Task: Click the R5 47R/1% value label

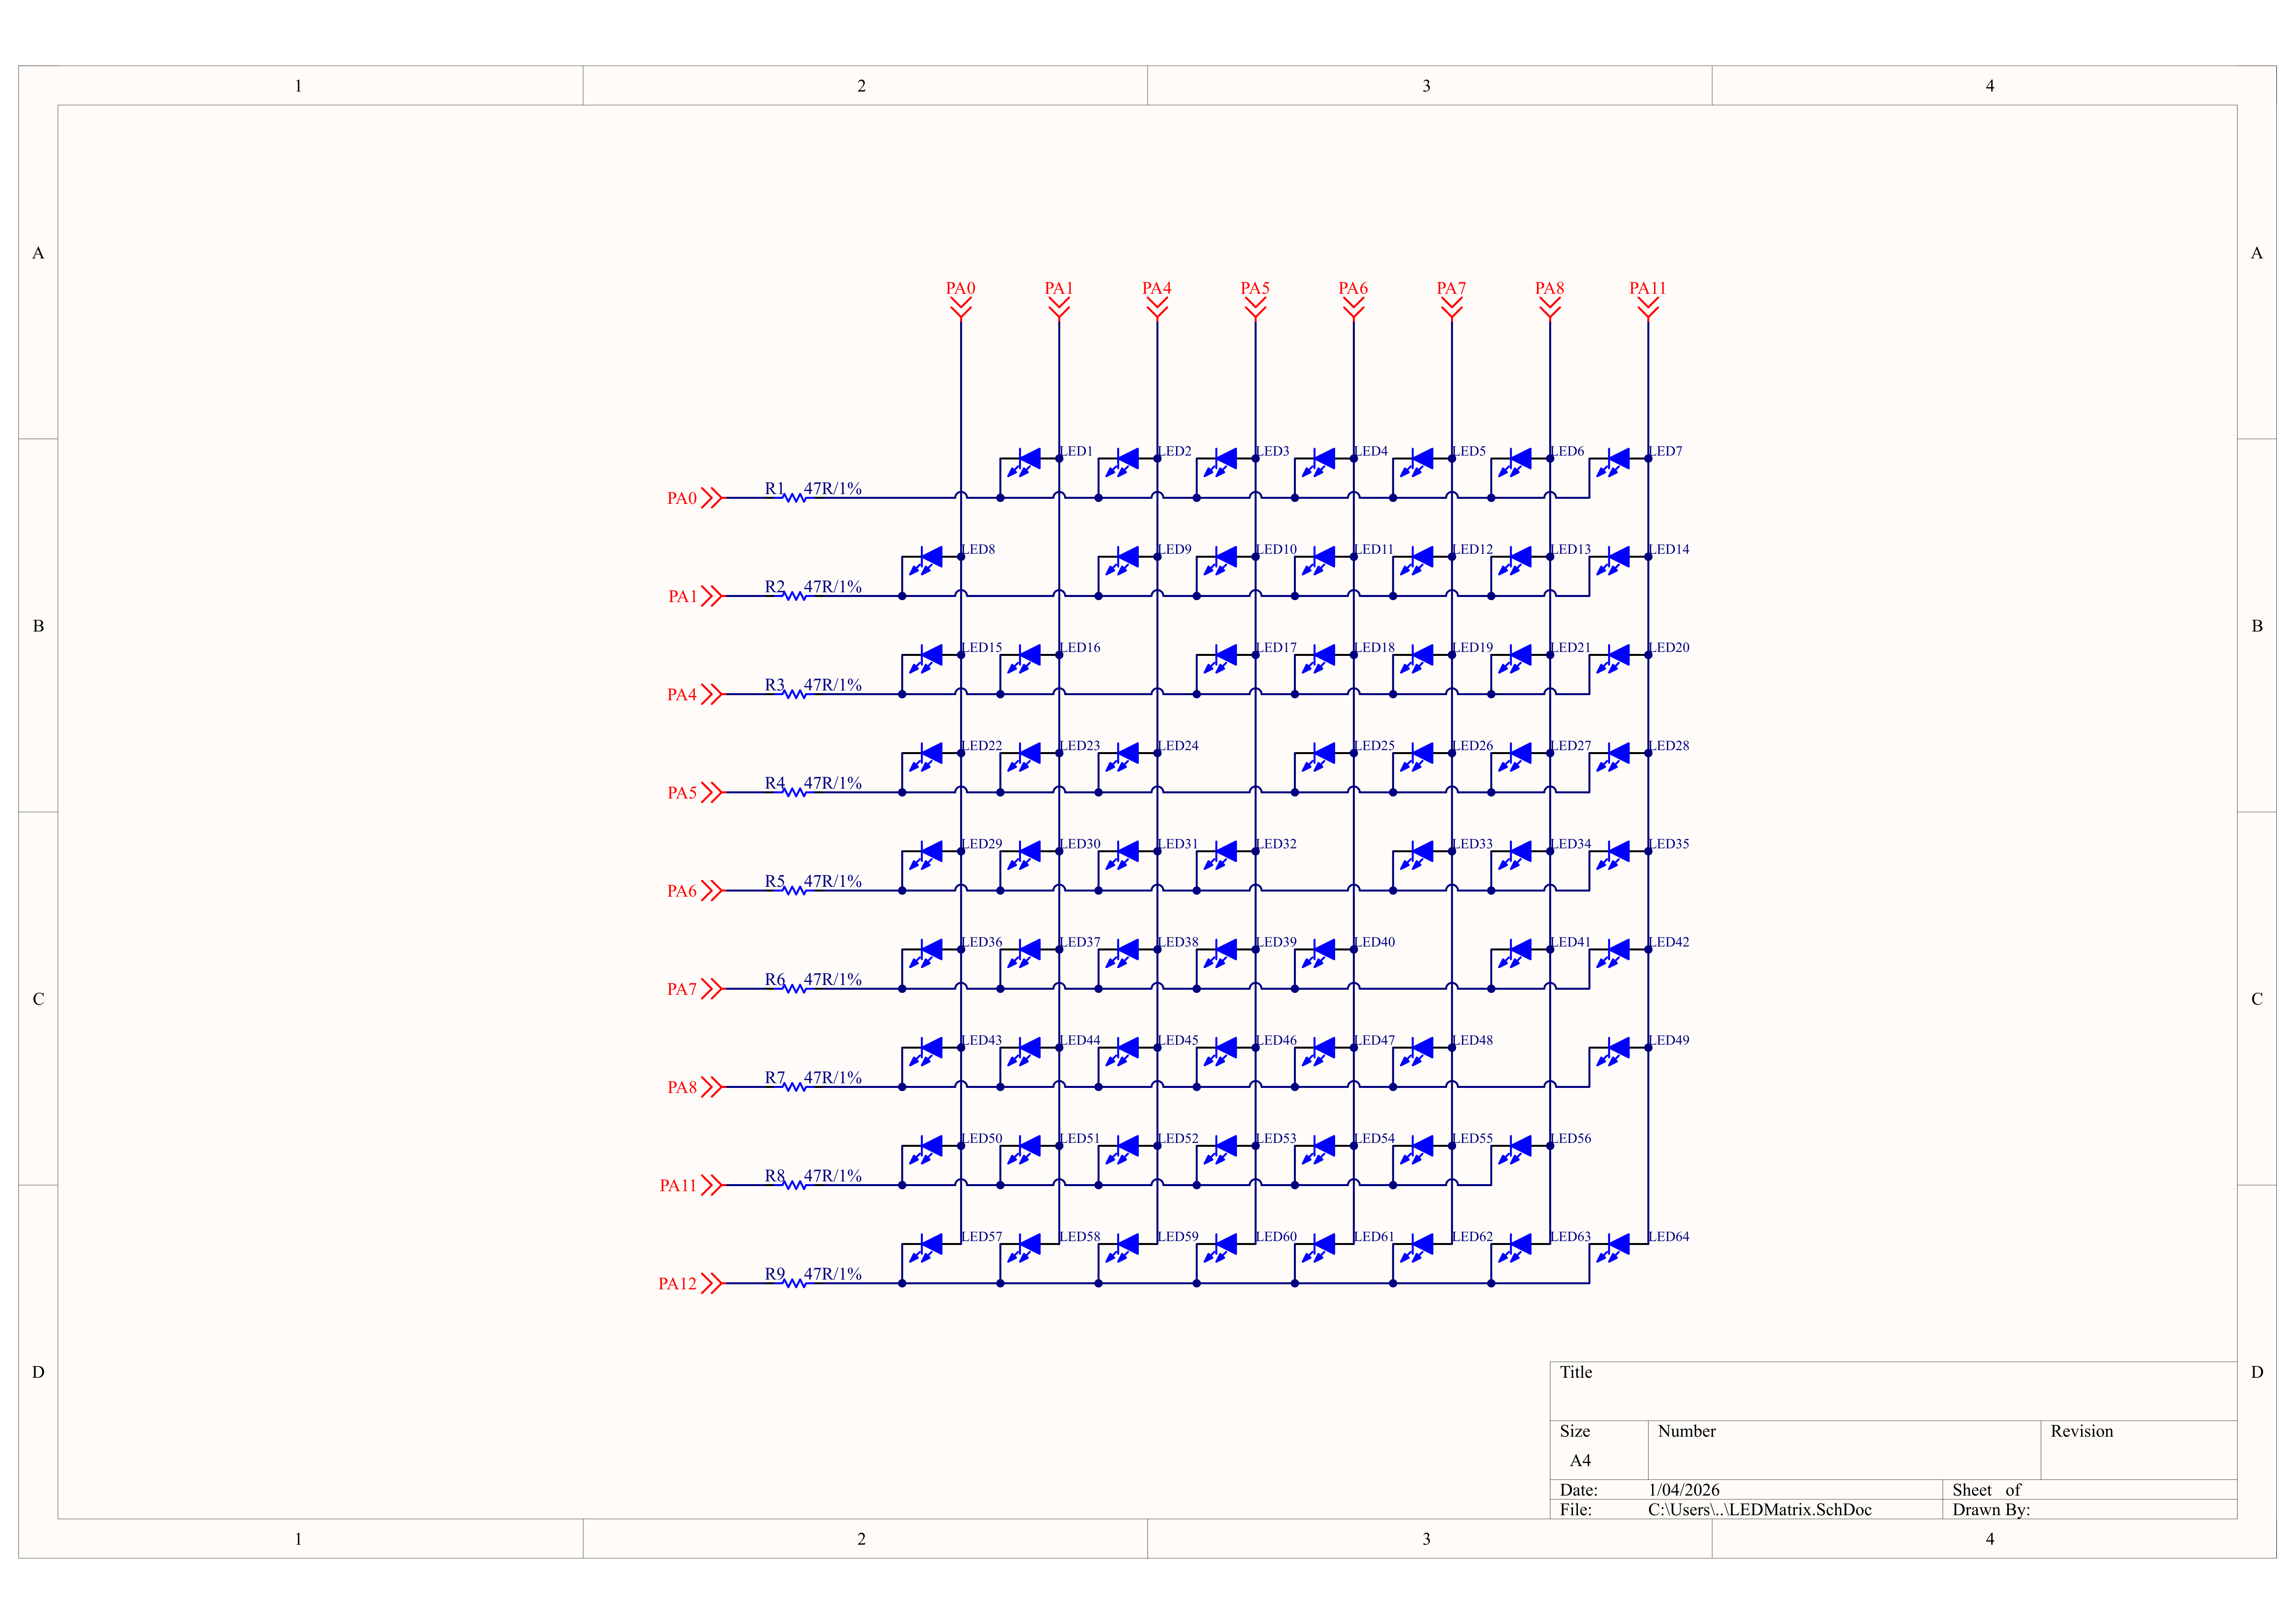Action: tap(832, 881)
